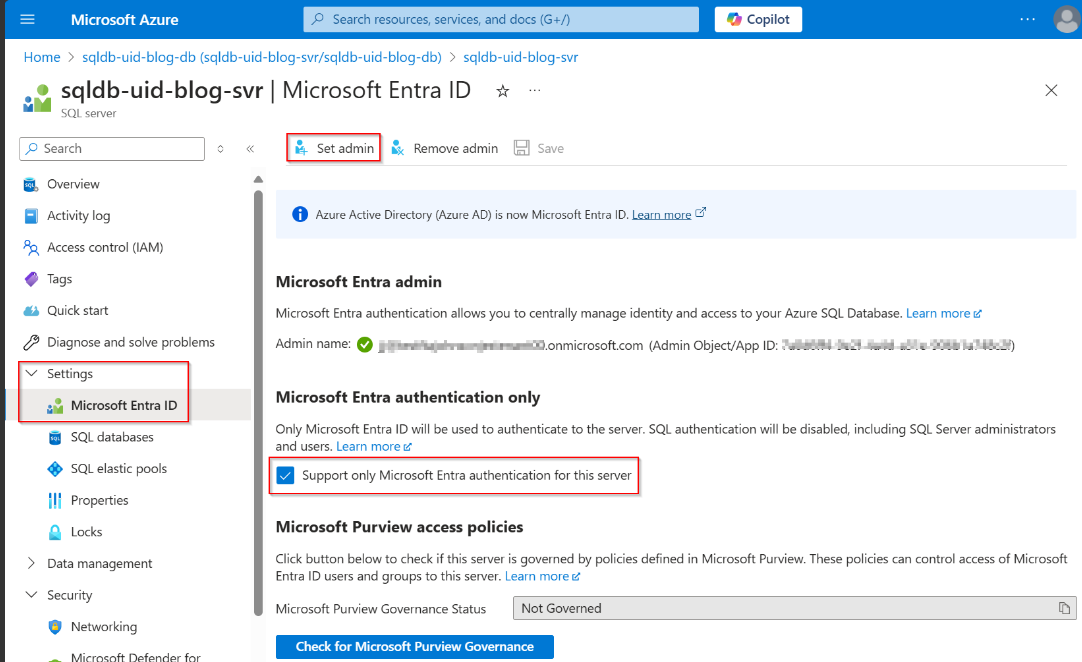Screen dimensions: 1082x662
Task: Open Networking menu item
Action: (x=104, y=627)
